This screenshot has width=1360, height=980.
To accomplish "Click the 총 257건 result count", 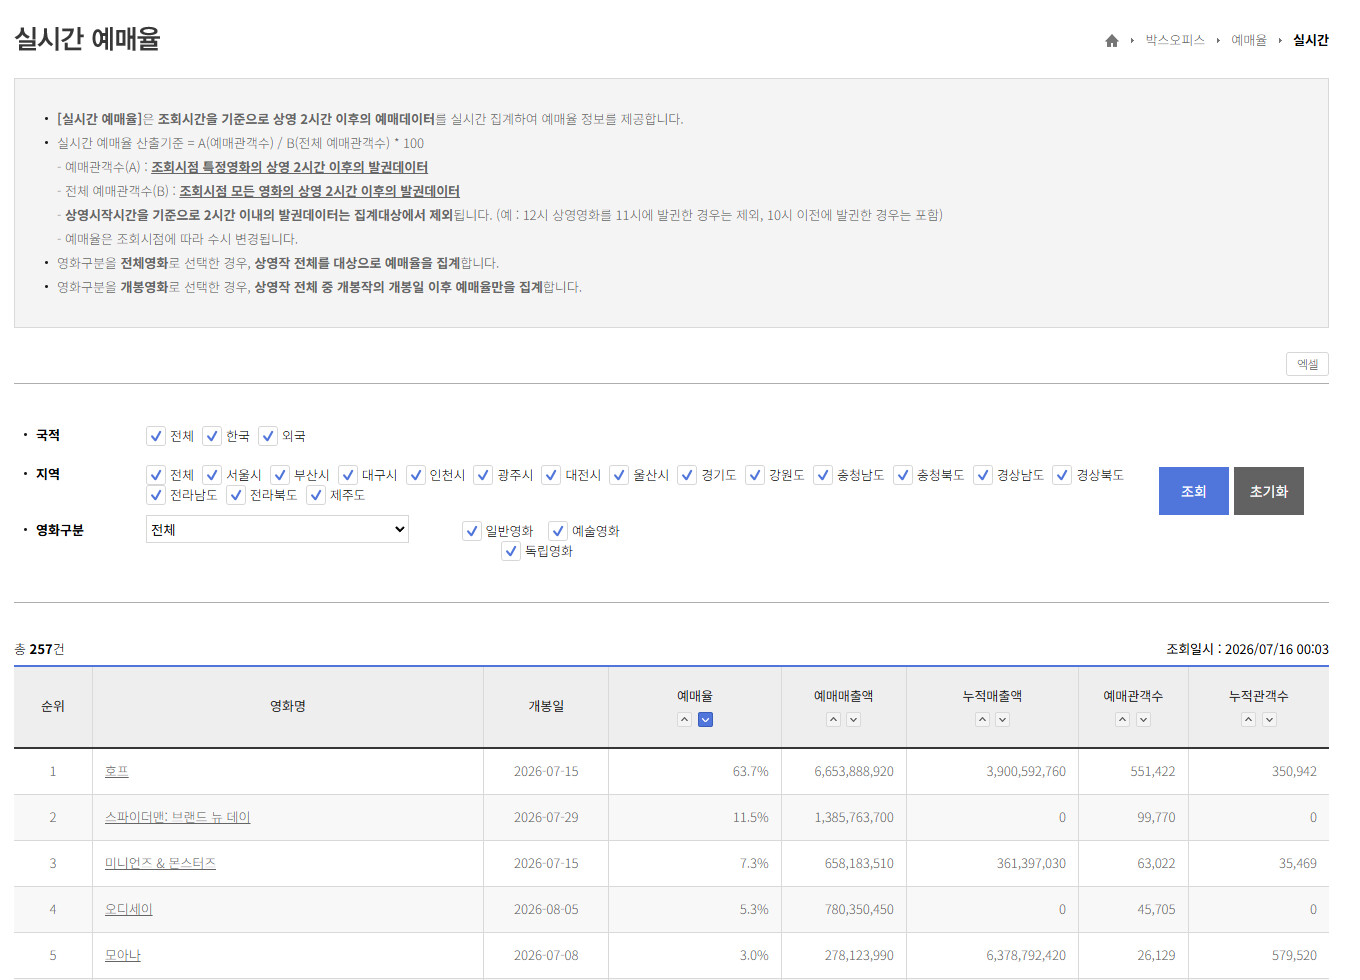I will point(39,650).
